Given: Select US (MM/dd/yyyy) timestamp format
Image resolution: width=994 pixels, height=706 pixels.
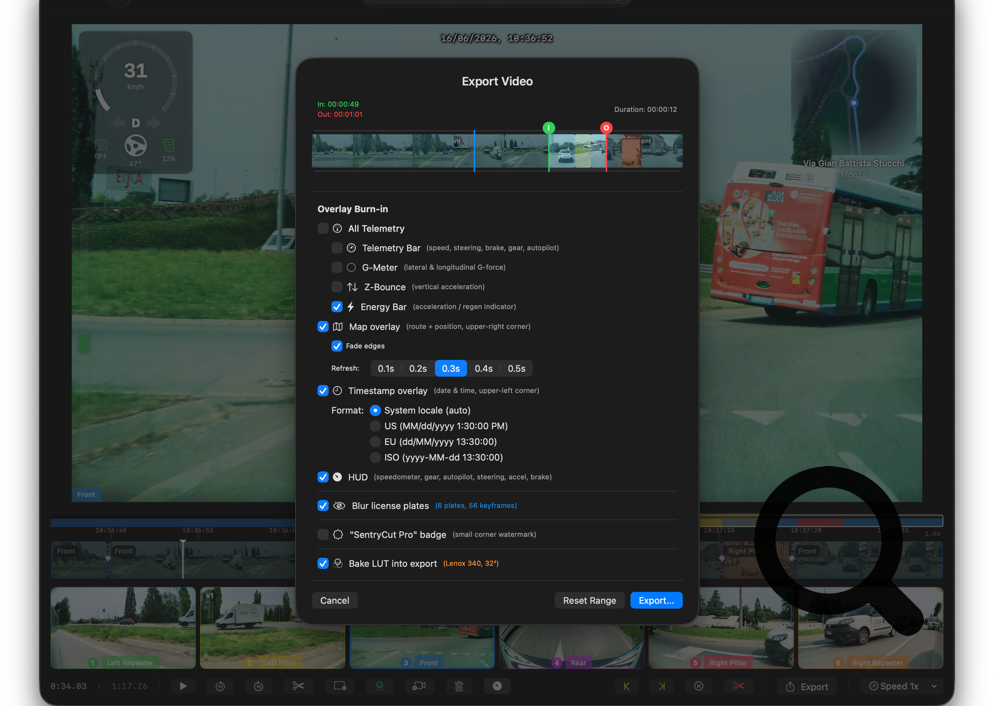Looking at the screenshot, I should pyautogui.click(x=375, y=426).
